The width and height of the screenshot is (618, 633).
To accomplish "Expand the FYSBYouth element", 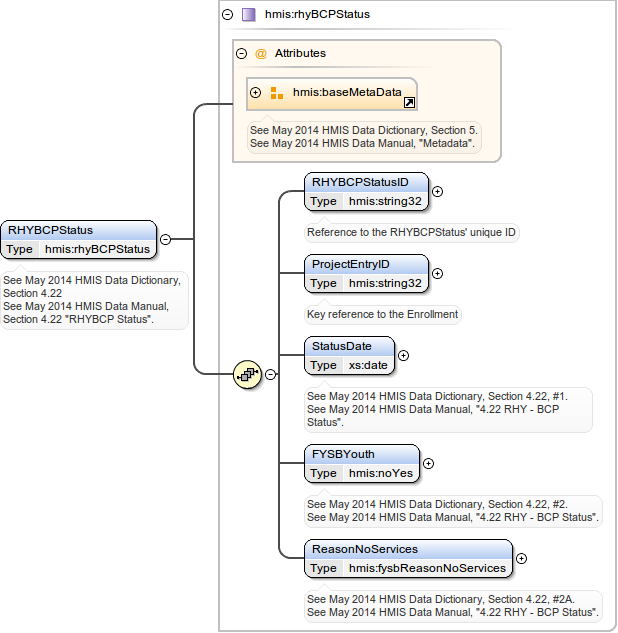I will click(428, 463).
